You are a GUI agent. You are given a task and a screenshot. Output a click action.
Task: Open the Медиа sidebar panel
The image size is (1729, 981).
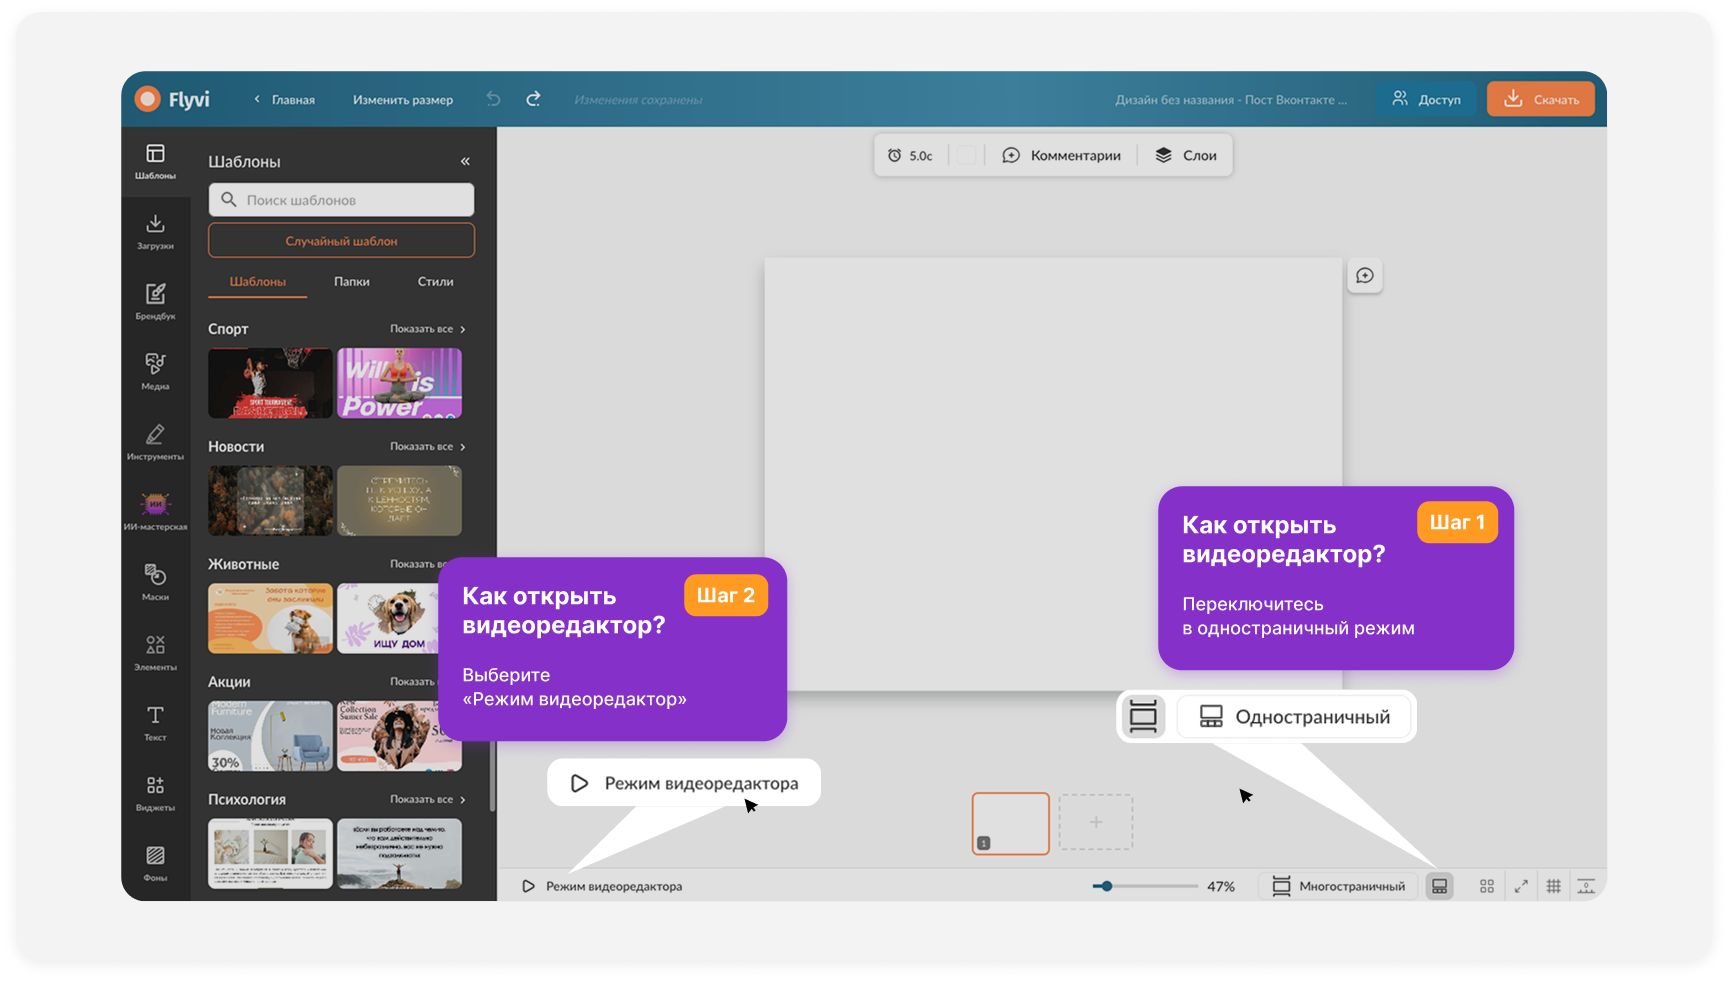(x=155, y=371)
